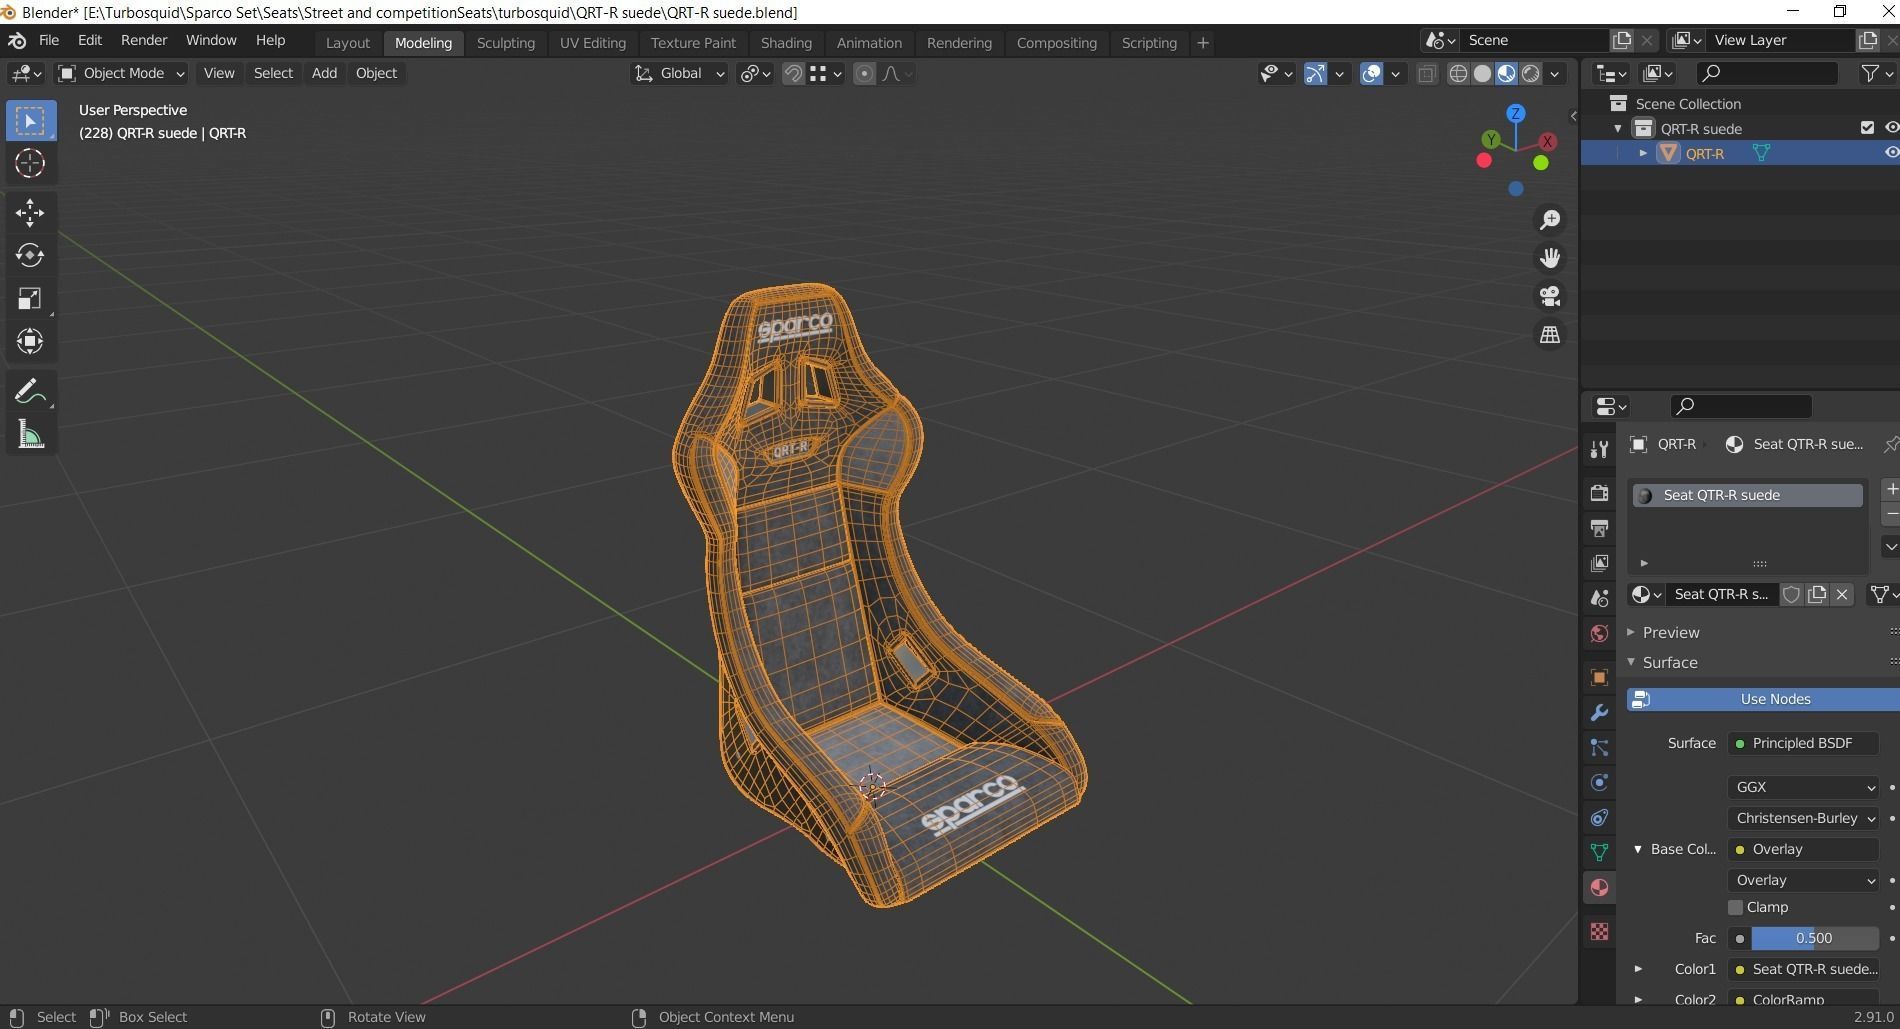Hide QRT-R suede collection with eye
The image size is (1900, 1029).
[x=1891, y=128]
